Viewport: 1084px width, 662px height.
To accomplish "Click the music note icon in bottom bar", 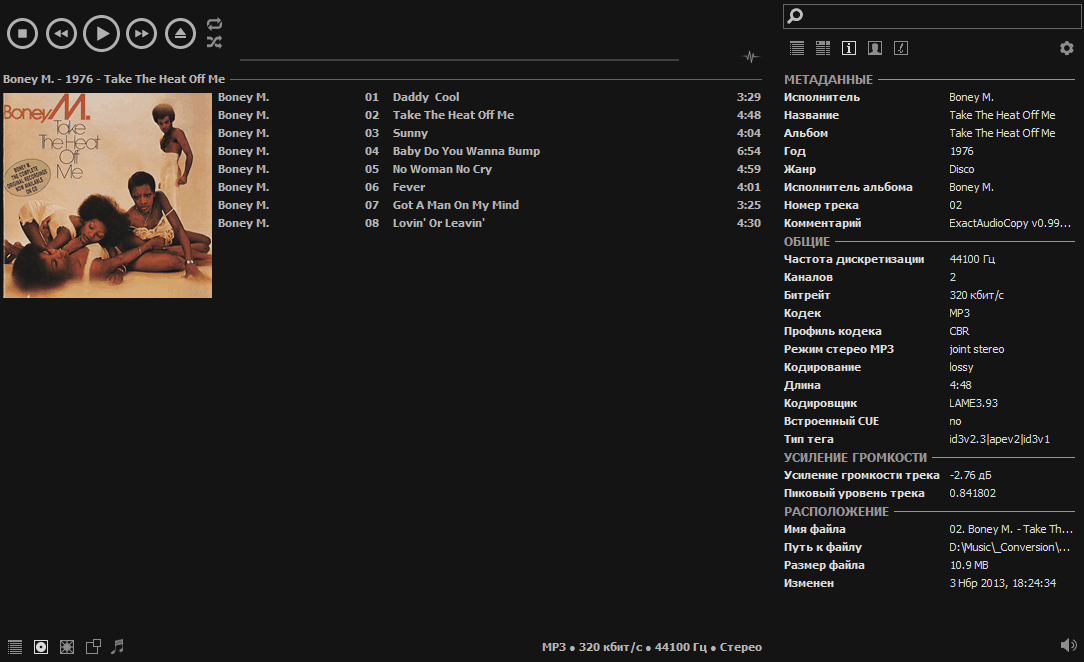I will pyautogui.click(x=118, y=647).
